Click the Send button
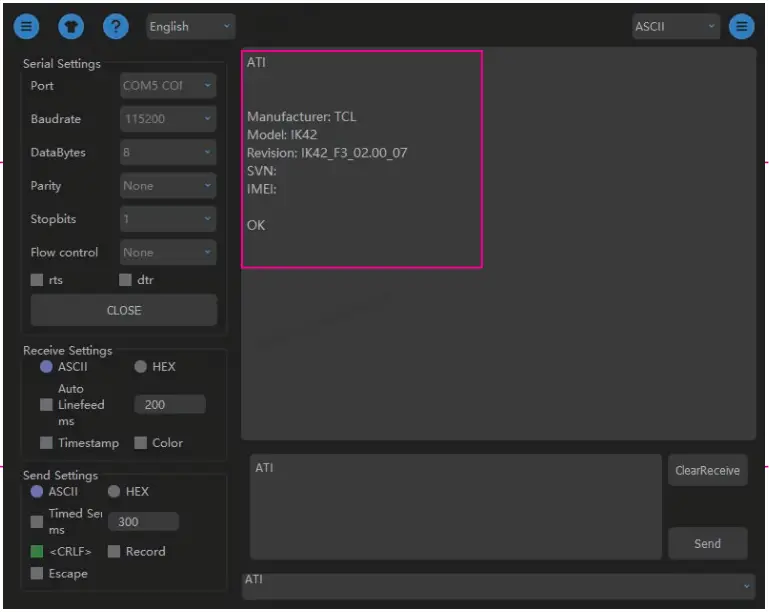The width and height of the screenshot is (769, 612). (x=707, y=543)
